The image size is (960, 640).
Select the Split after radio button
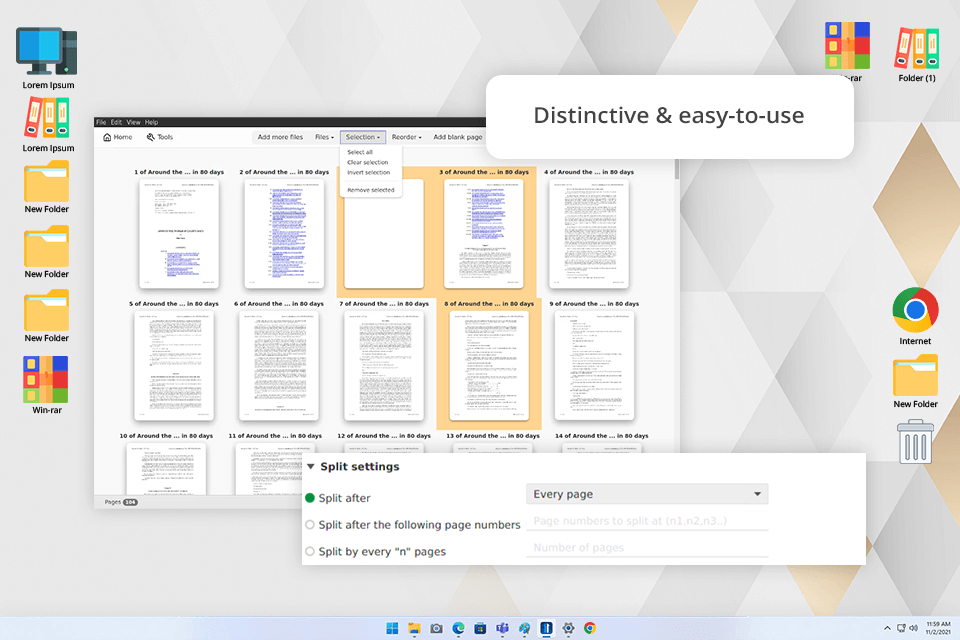pos(310,498)
